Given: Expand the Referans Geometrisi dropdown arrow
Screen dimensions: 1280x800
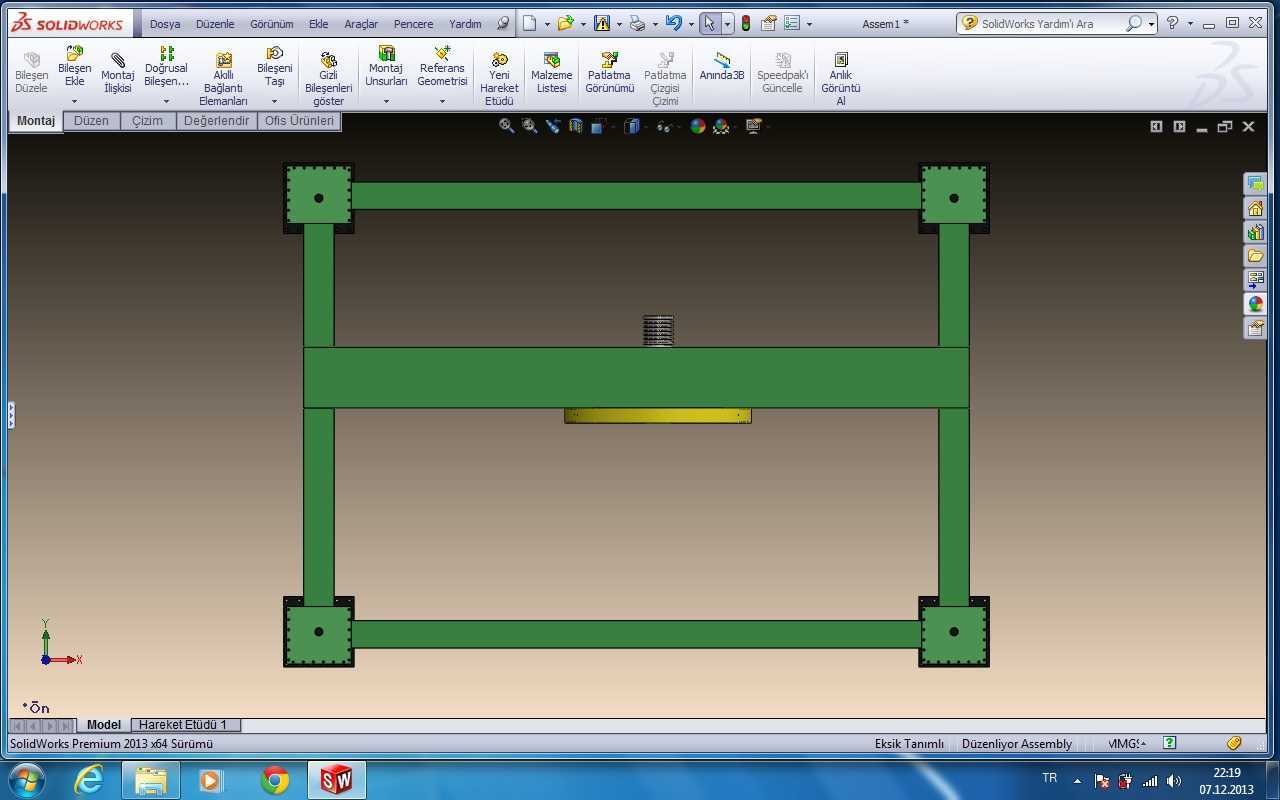Looking at the screenshot, I should (442, 101).
